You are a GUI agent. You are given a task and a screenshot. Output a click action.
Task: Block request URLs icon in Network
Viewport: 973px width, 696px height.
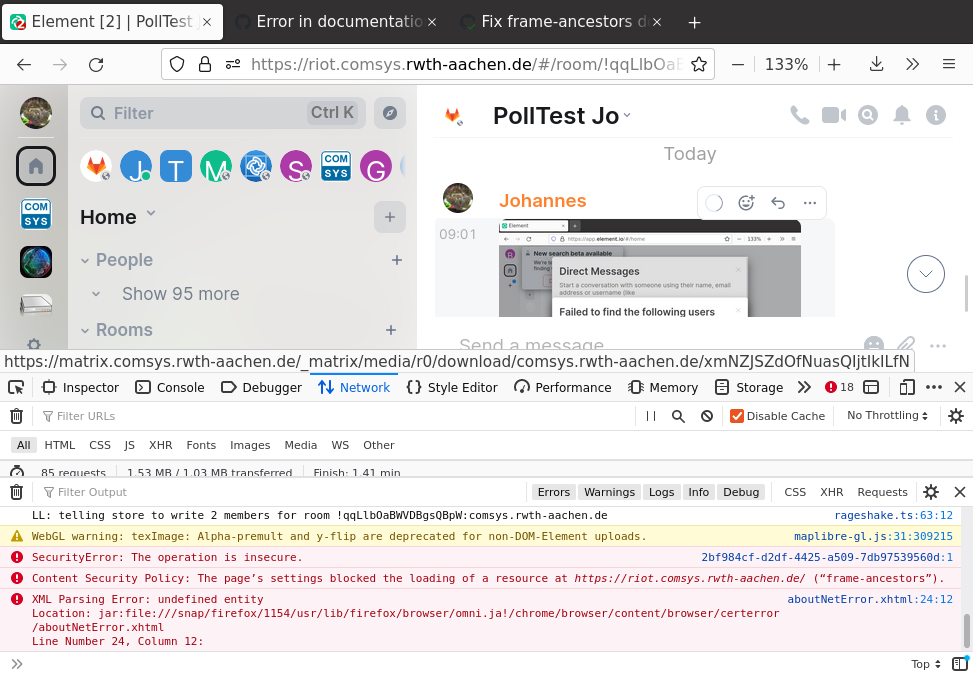[707, 416]
